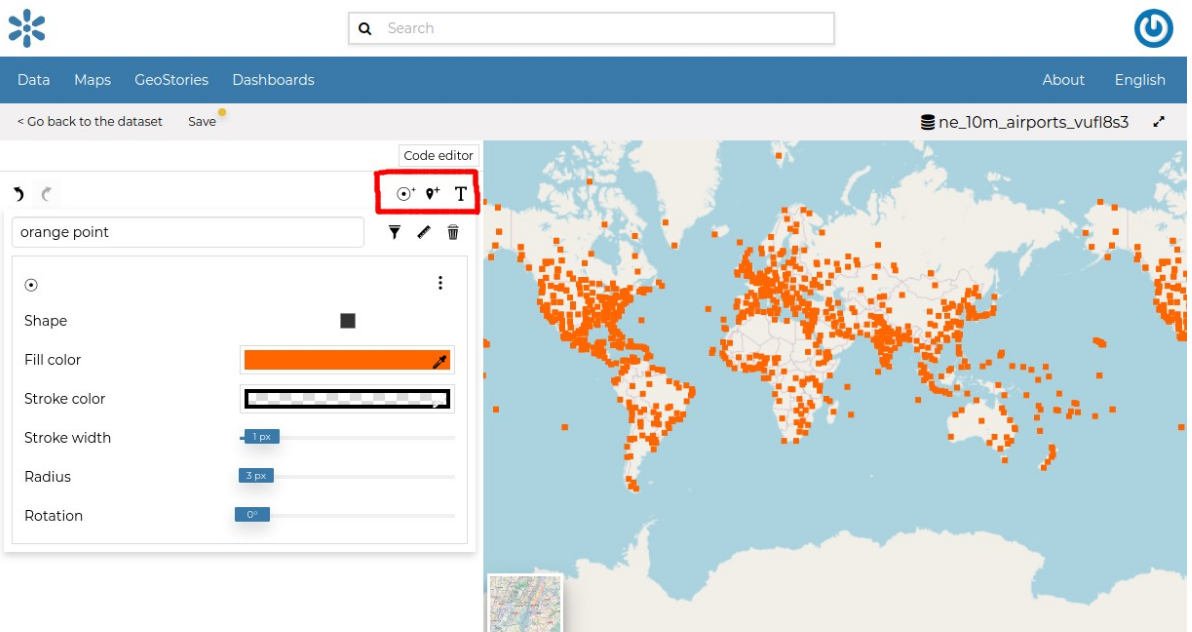1192x632 pixels.
Task: Open the Maps menu
Action: pyautogui.click(x=92, y=80)
